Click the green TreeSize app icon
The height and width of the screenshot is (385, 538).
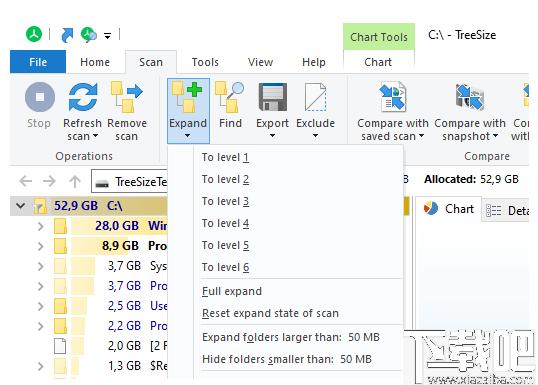[x=34, y=34]
